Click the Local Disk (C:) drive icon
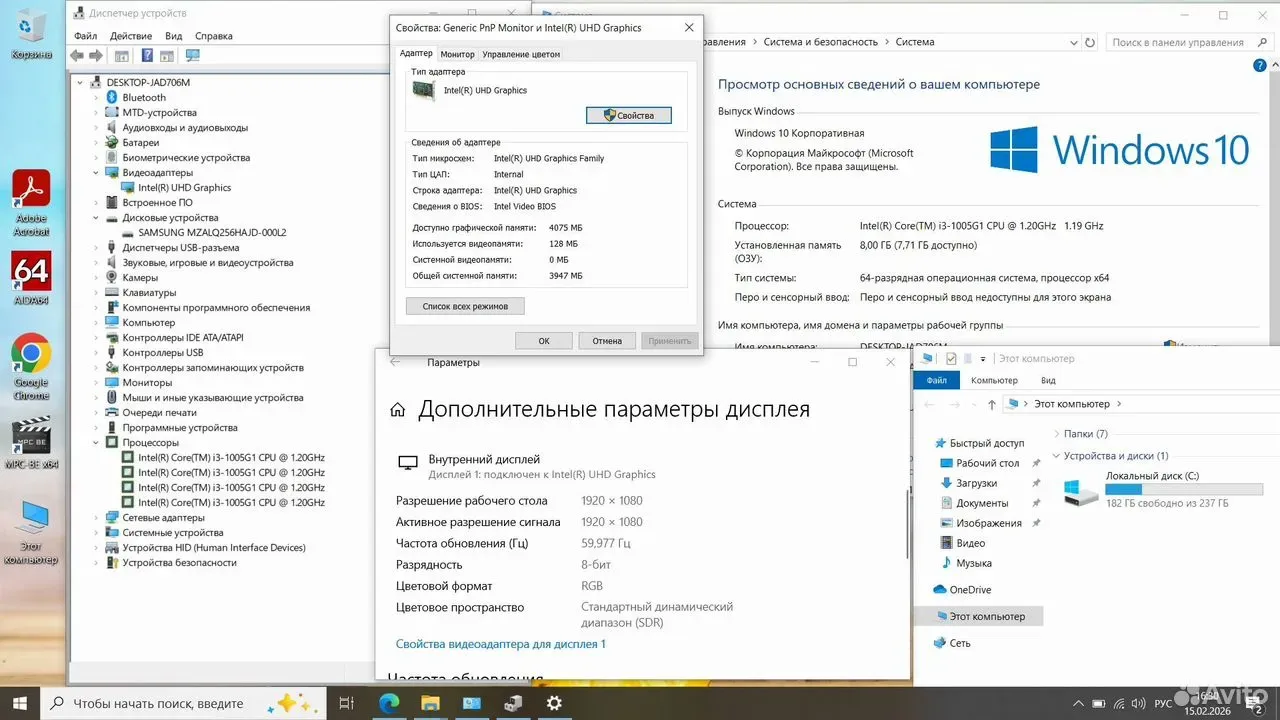The height and width of the screenshot is (720, 1280). coord(1082,491)
